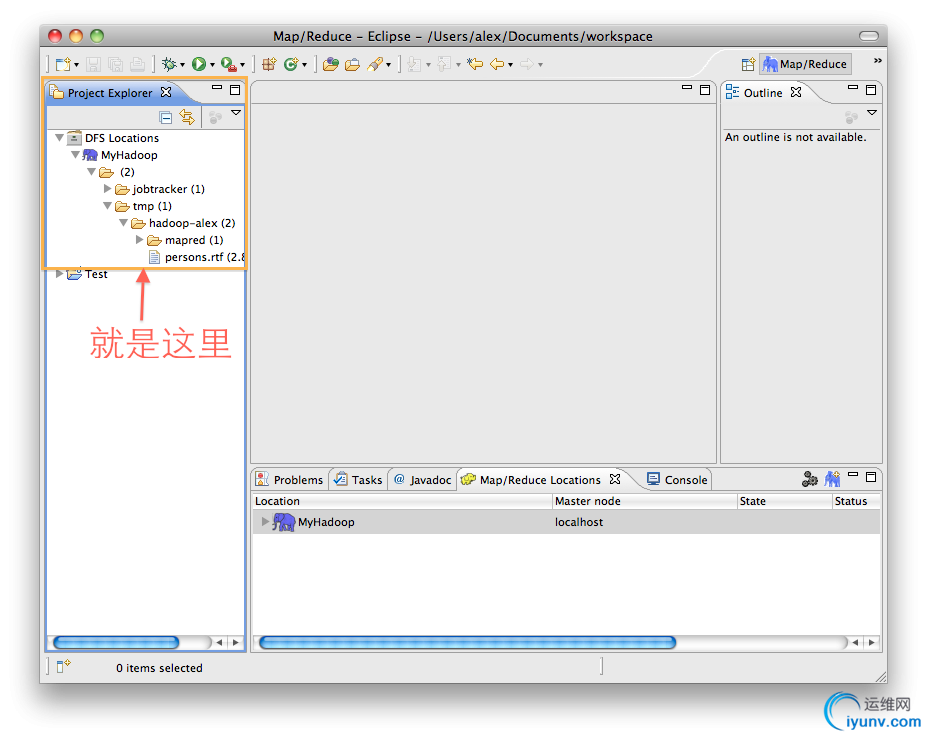Screen dimensions: 927x738
Task: Switch to the Javadoc tab
Action: (422, 480)
